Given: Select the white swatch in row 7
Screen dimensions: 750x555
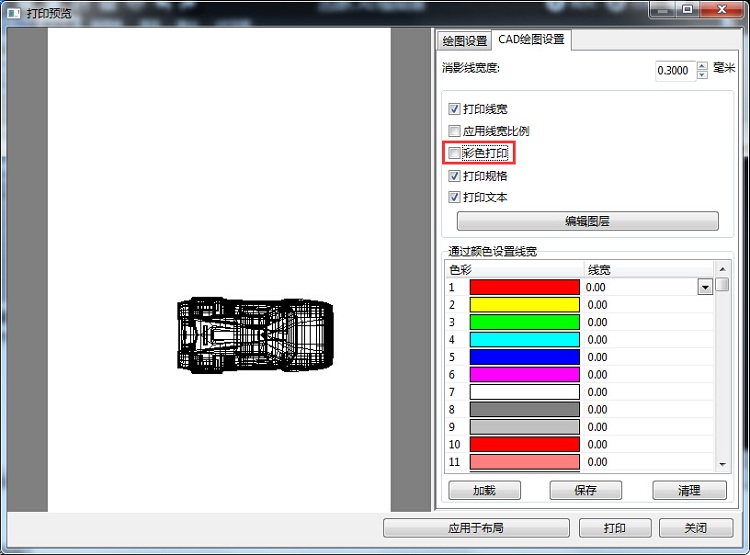Looking at the screenshot, I should (525, 392).
